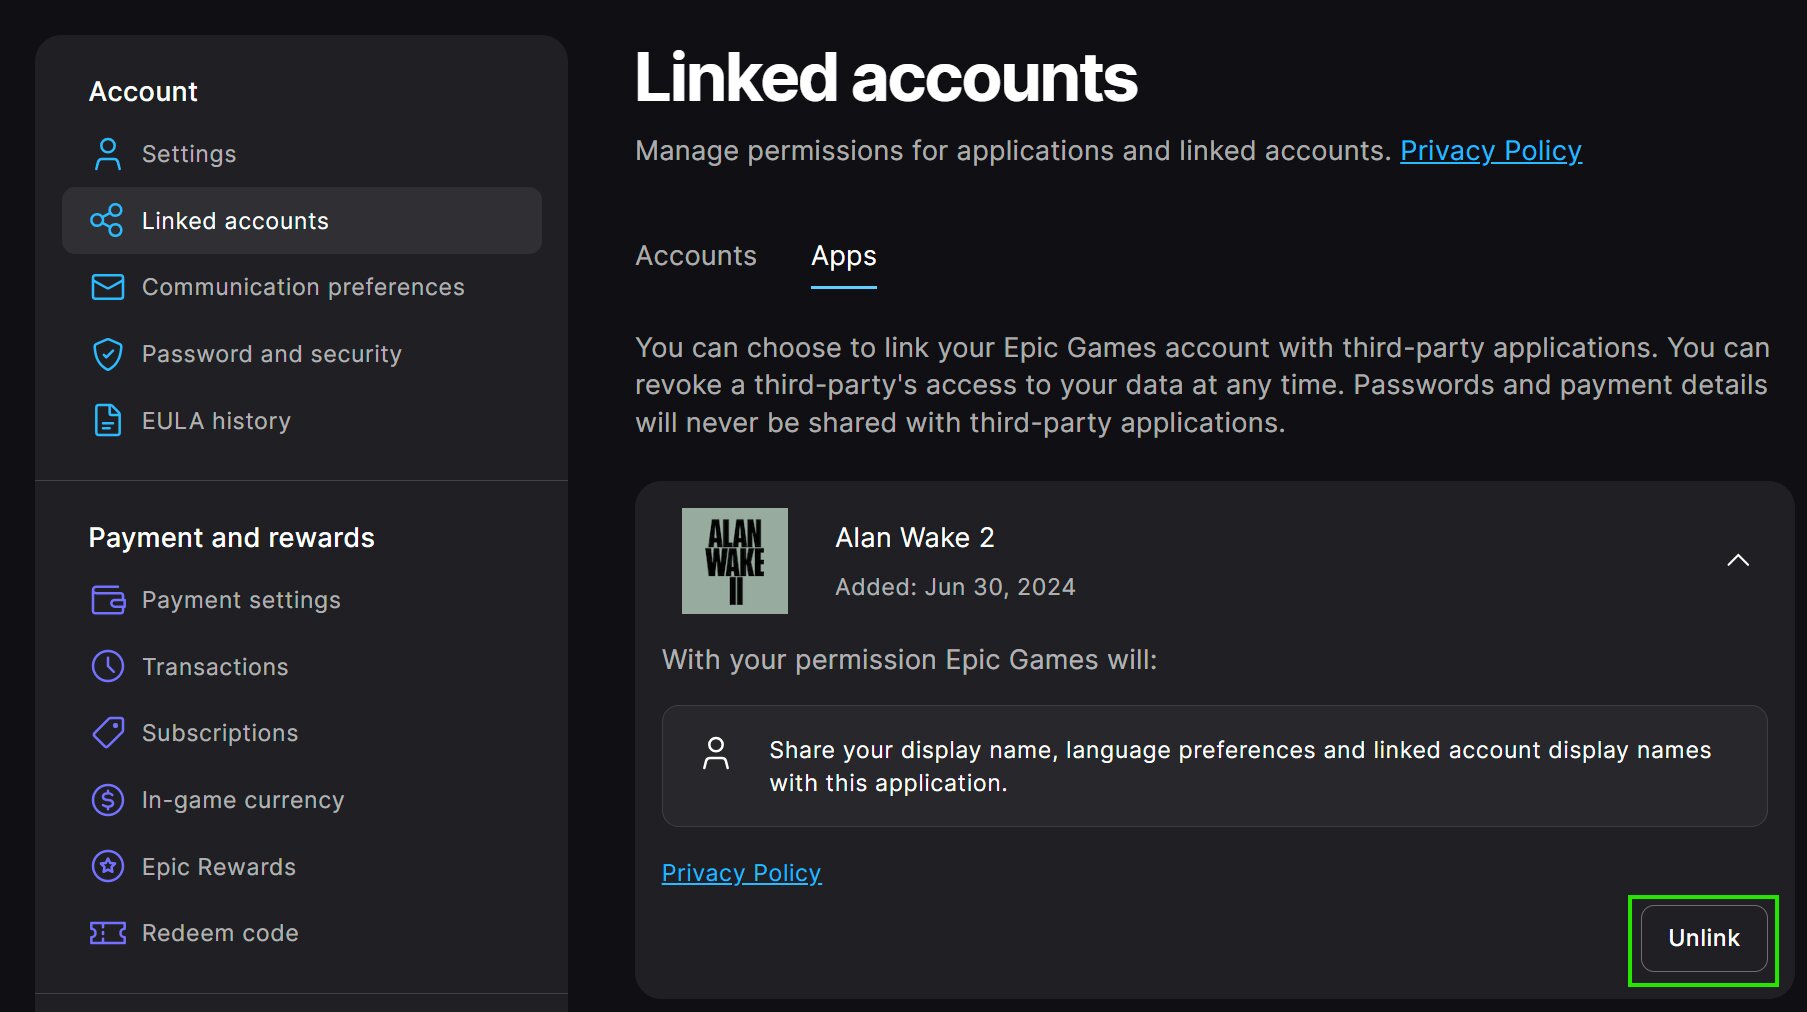1807x1012 pixels.
Task: Click the 'Account' sidebar section heading
Action: 143,92
